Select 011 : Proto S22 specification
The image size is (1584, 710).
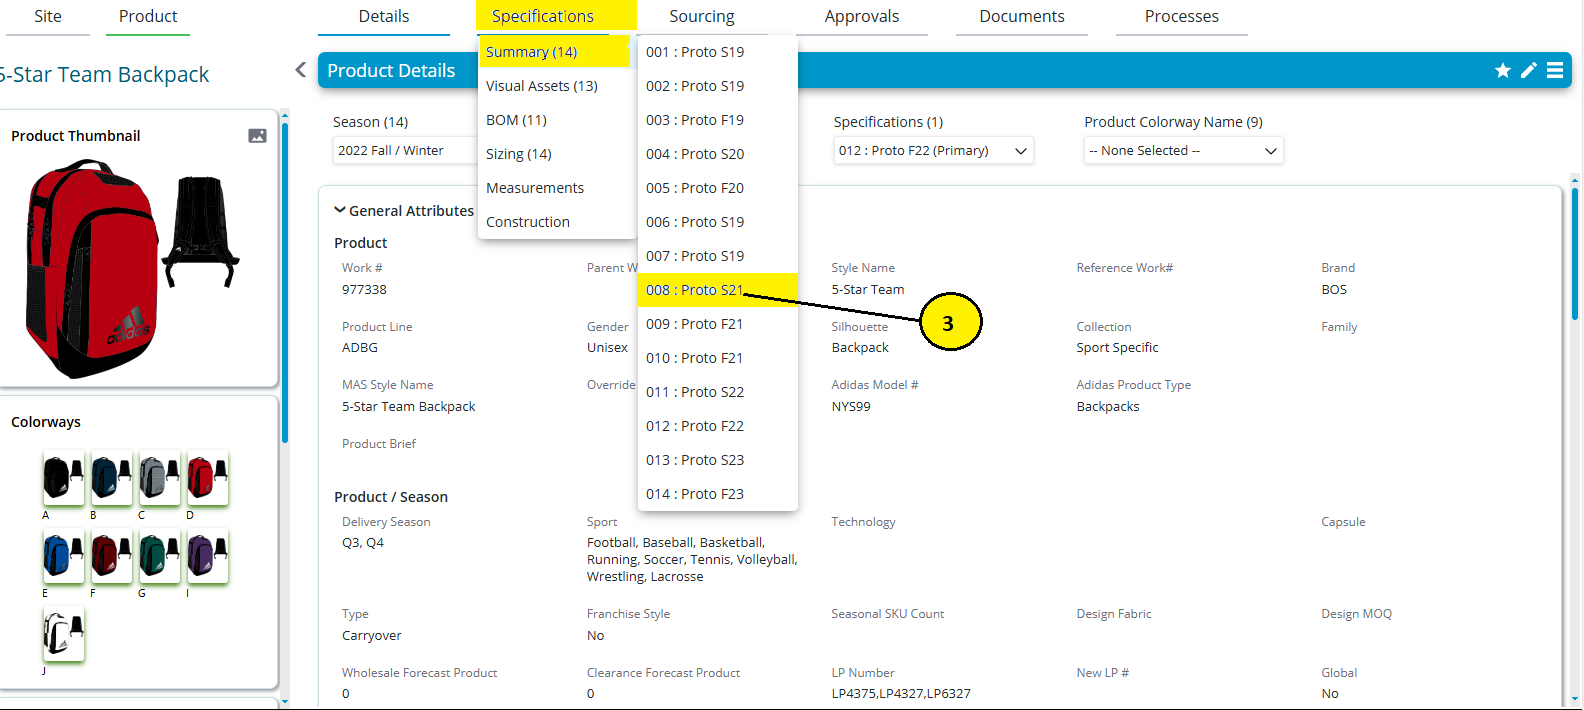tap(717, 392)
